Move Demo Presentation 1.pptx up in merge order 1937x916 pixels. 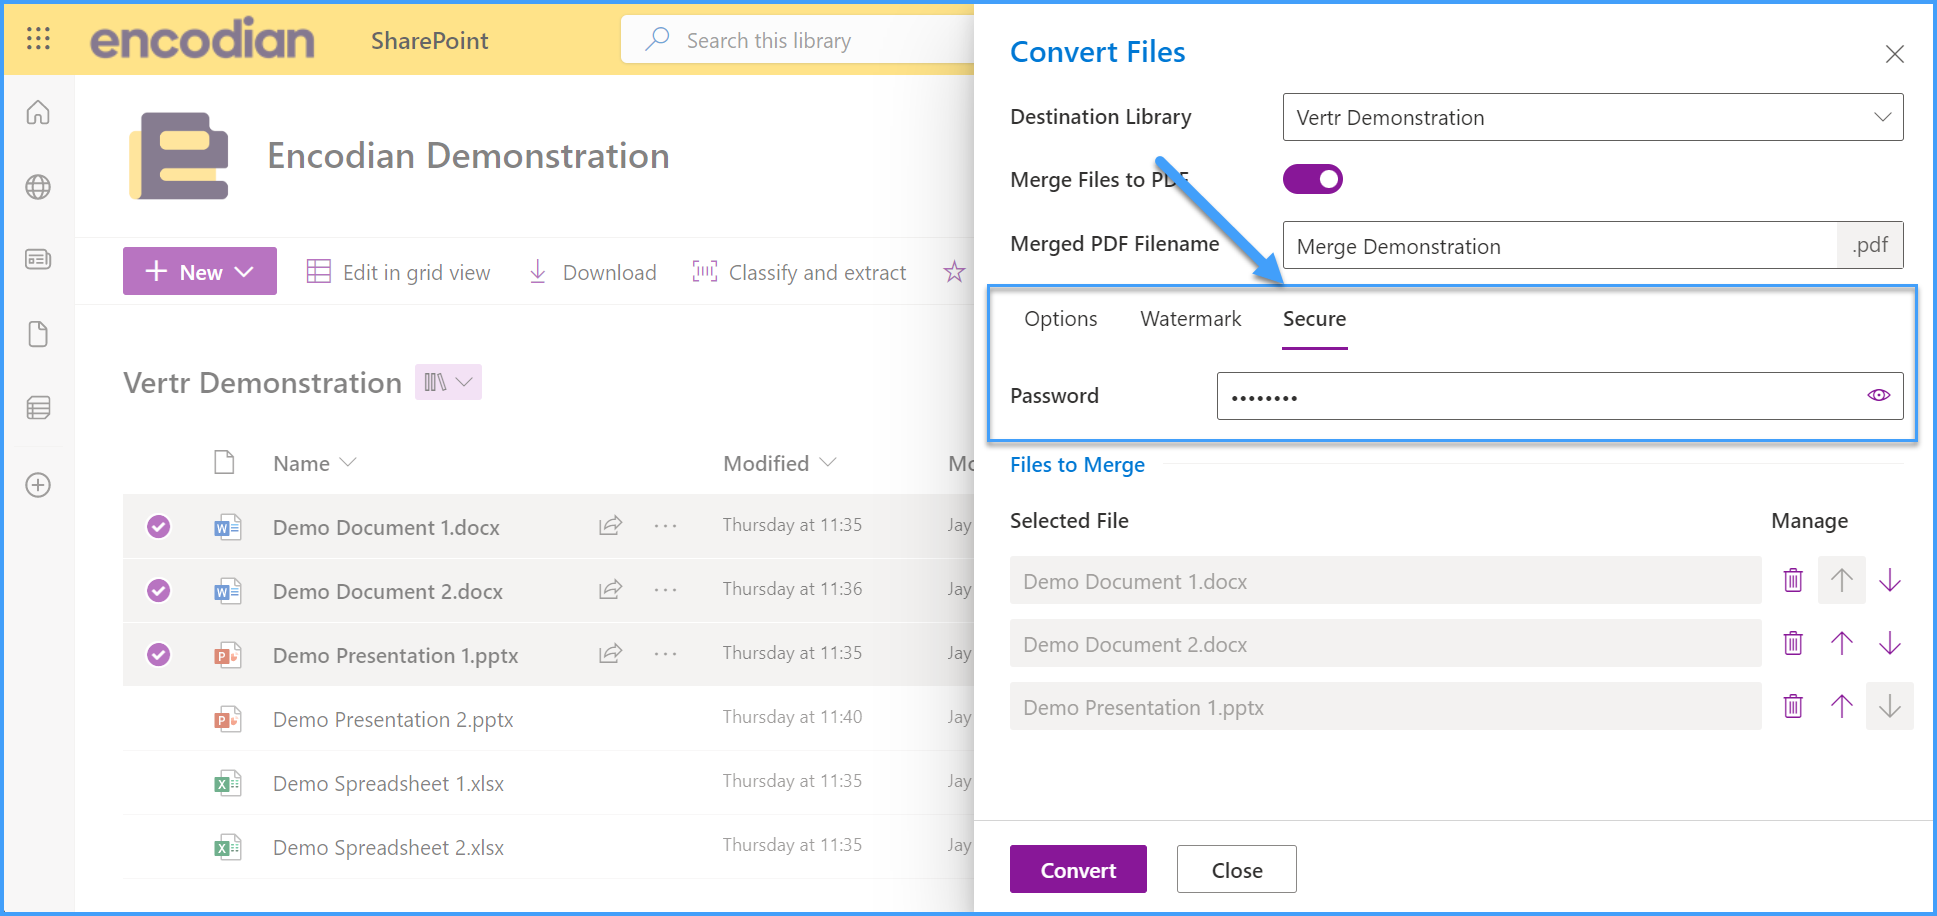(1842, 706)
